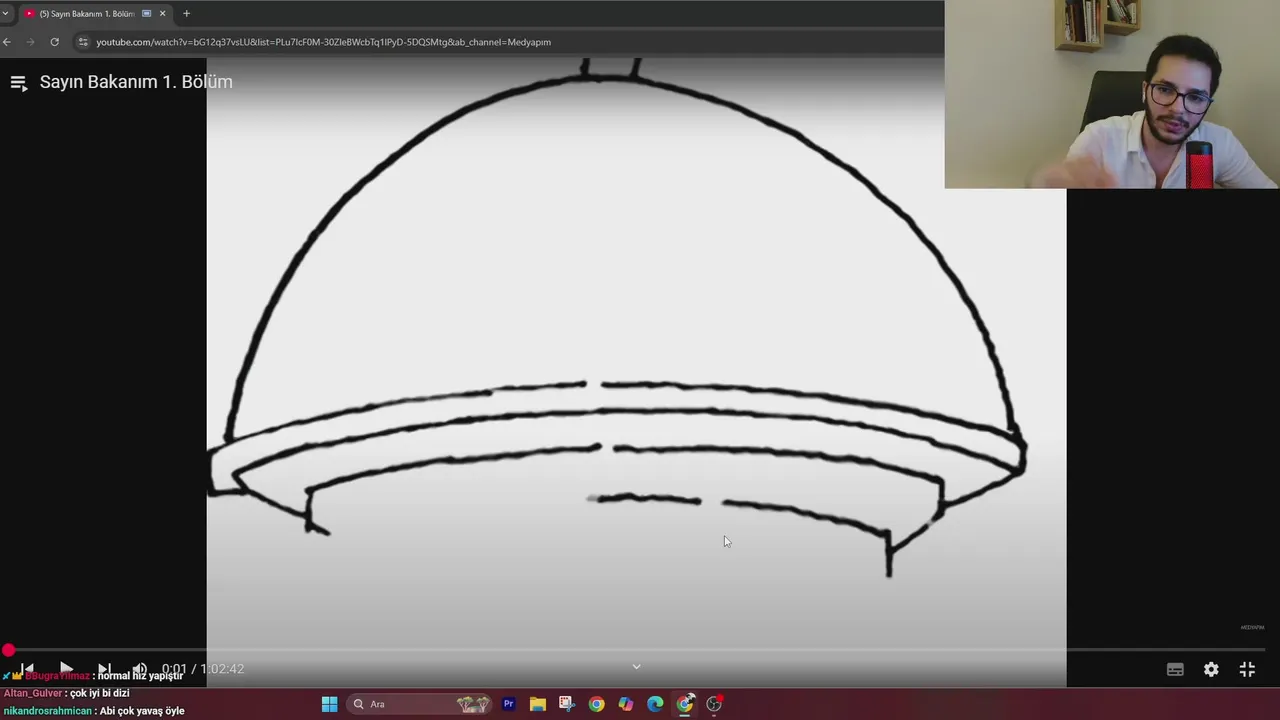This screenshot has width=1280, height=720.
Task: Launch Google Chrome from taskbar
Action: pyautogui.click(x=596, y=704)
